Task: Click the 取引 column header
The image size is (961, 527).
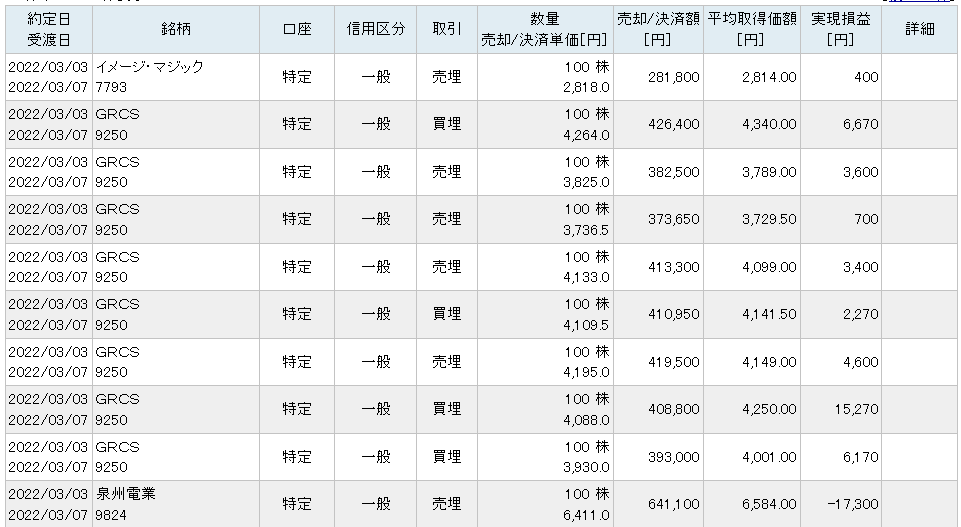Action: coord(447,29)
